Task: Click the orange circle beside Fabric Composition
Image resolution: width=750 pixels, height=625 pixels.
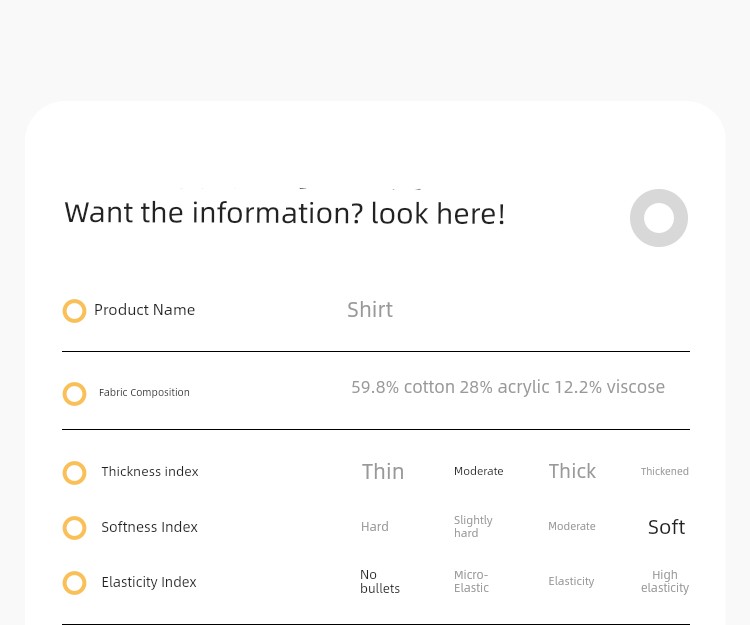Action: [x=74, y=394]
